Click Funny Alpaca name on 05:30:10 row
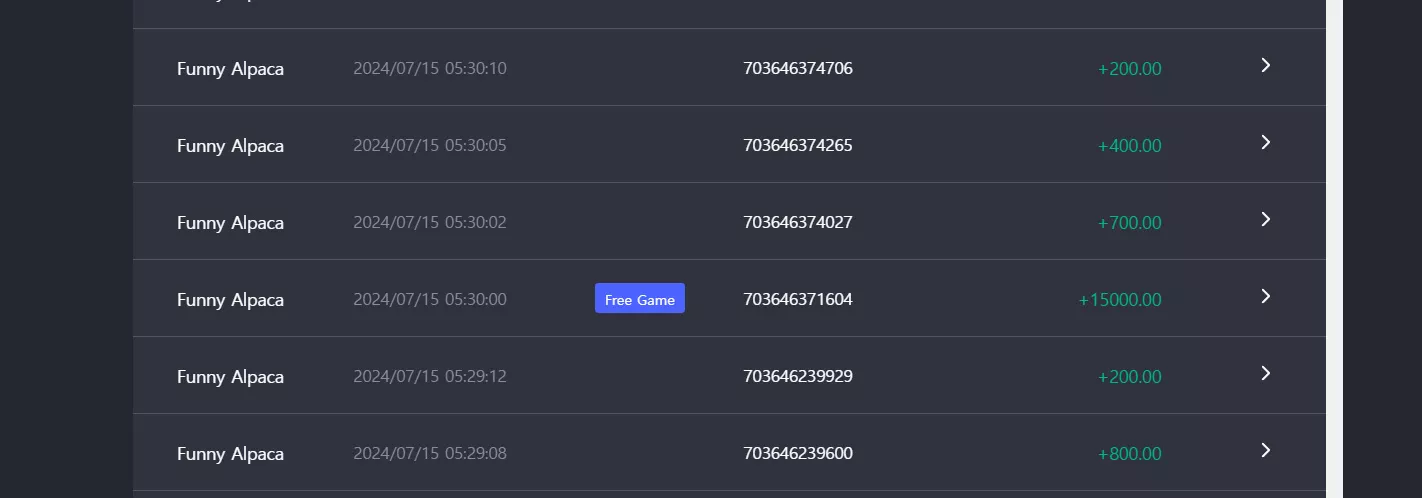This screenshot has width=1422, height=498. [230, 70]
